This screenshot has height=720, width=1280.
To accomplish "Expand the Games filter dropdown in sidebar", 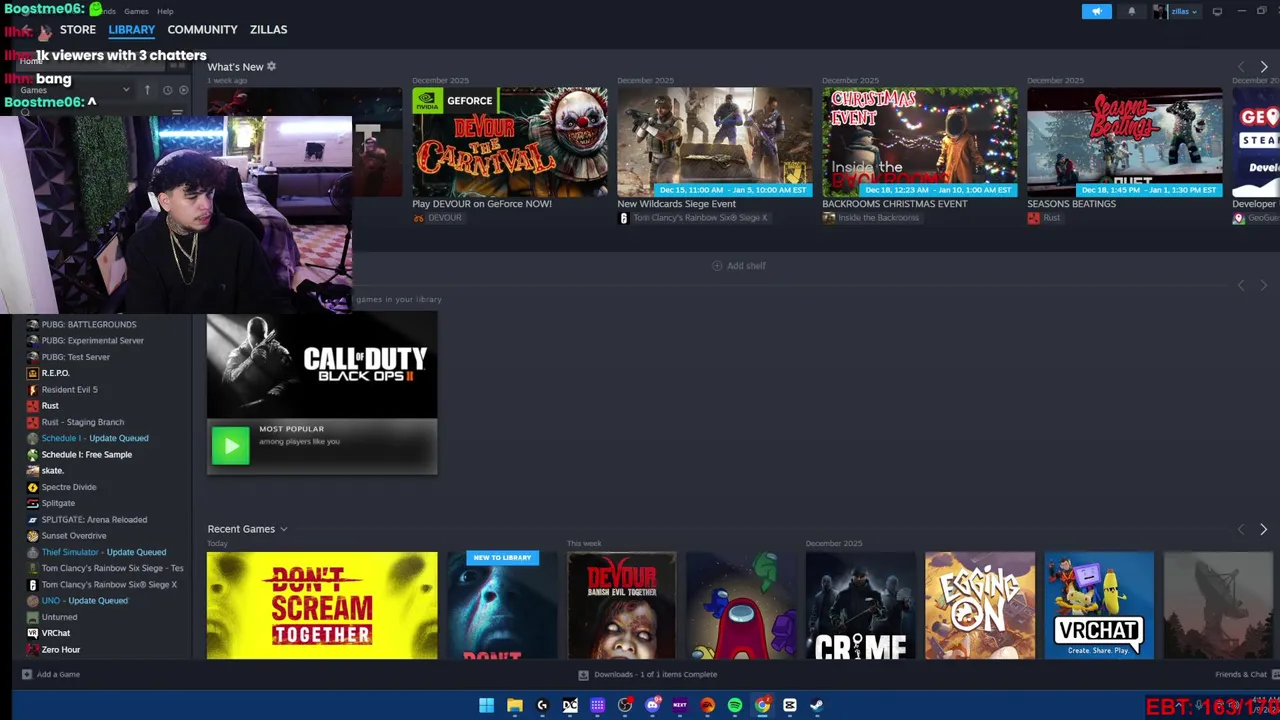I will tap(126, 90).
